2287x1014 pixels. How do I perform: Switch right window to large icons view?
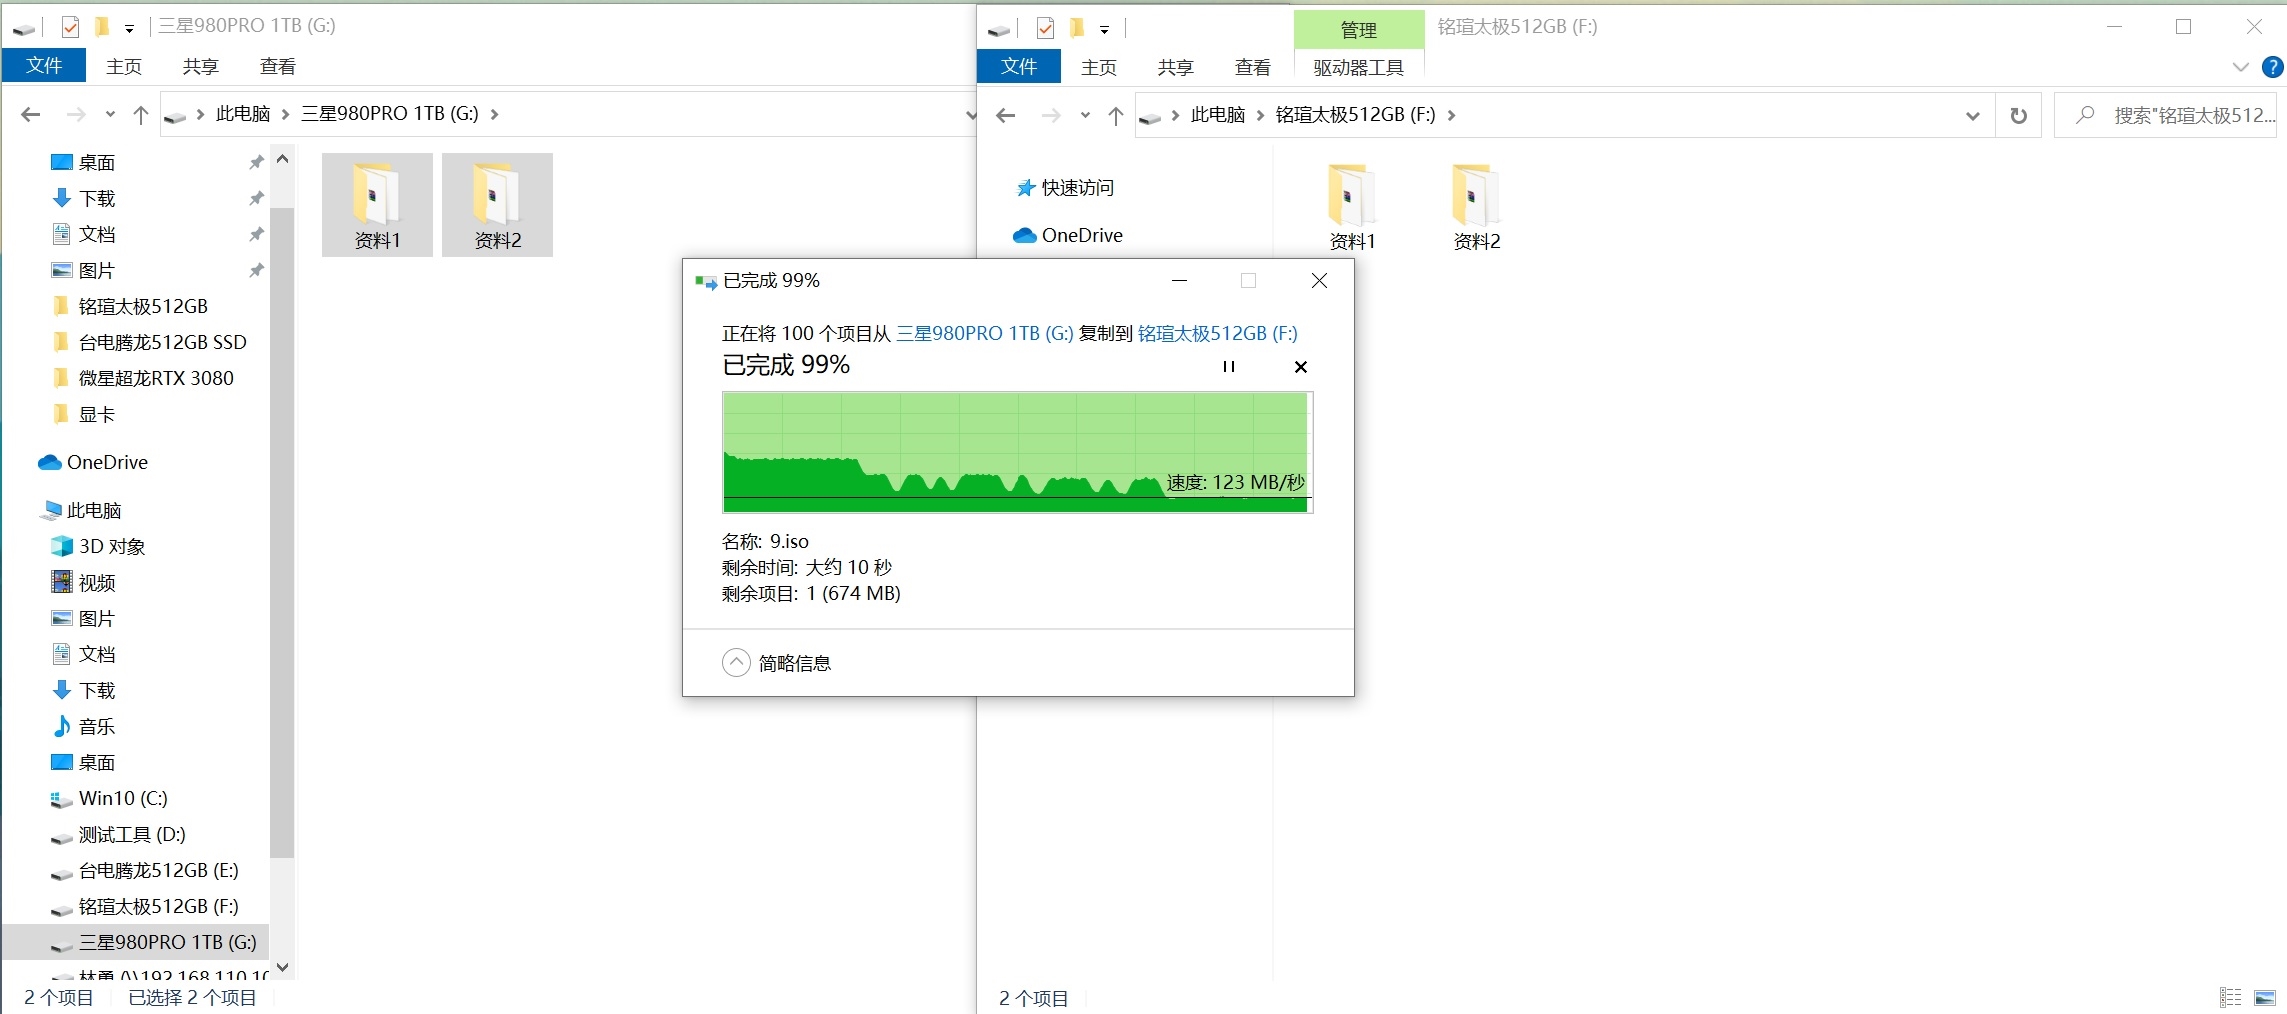2265,997
